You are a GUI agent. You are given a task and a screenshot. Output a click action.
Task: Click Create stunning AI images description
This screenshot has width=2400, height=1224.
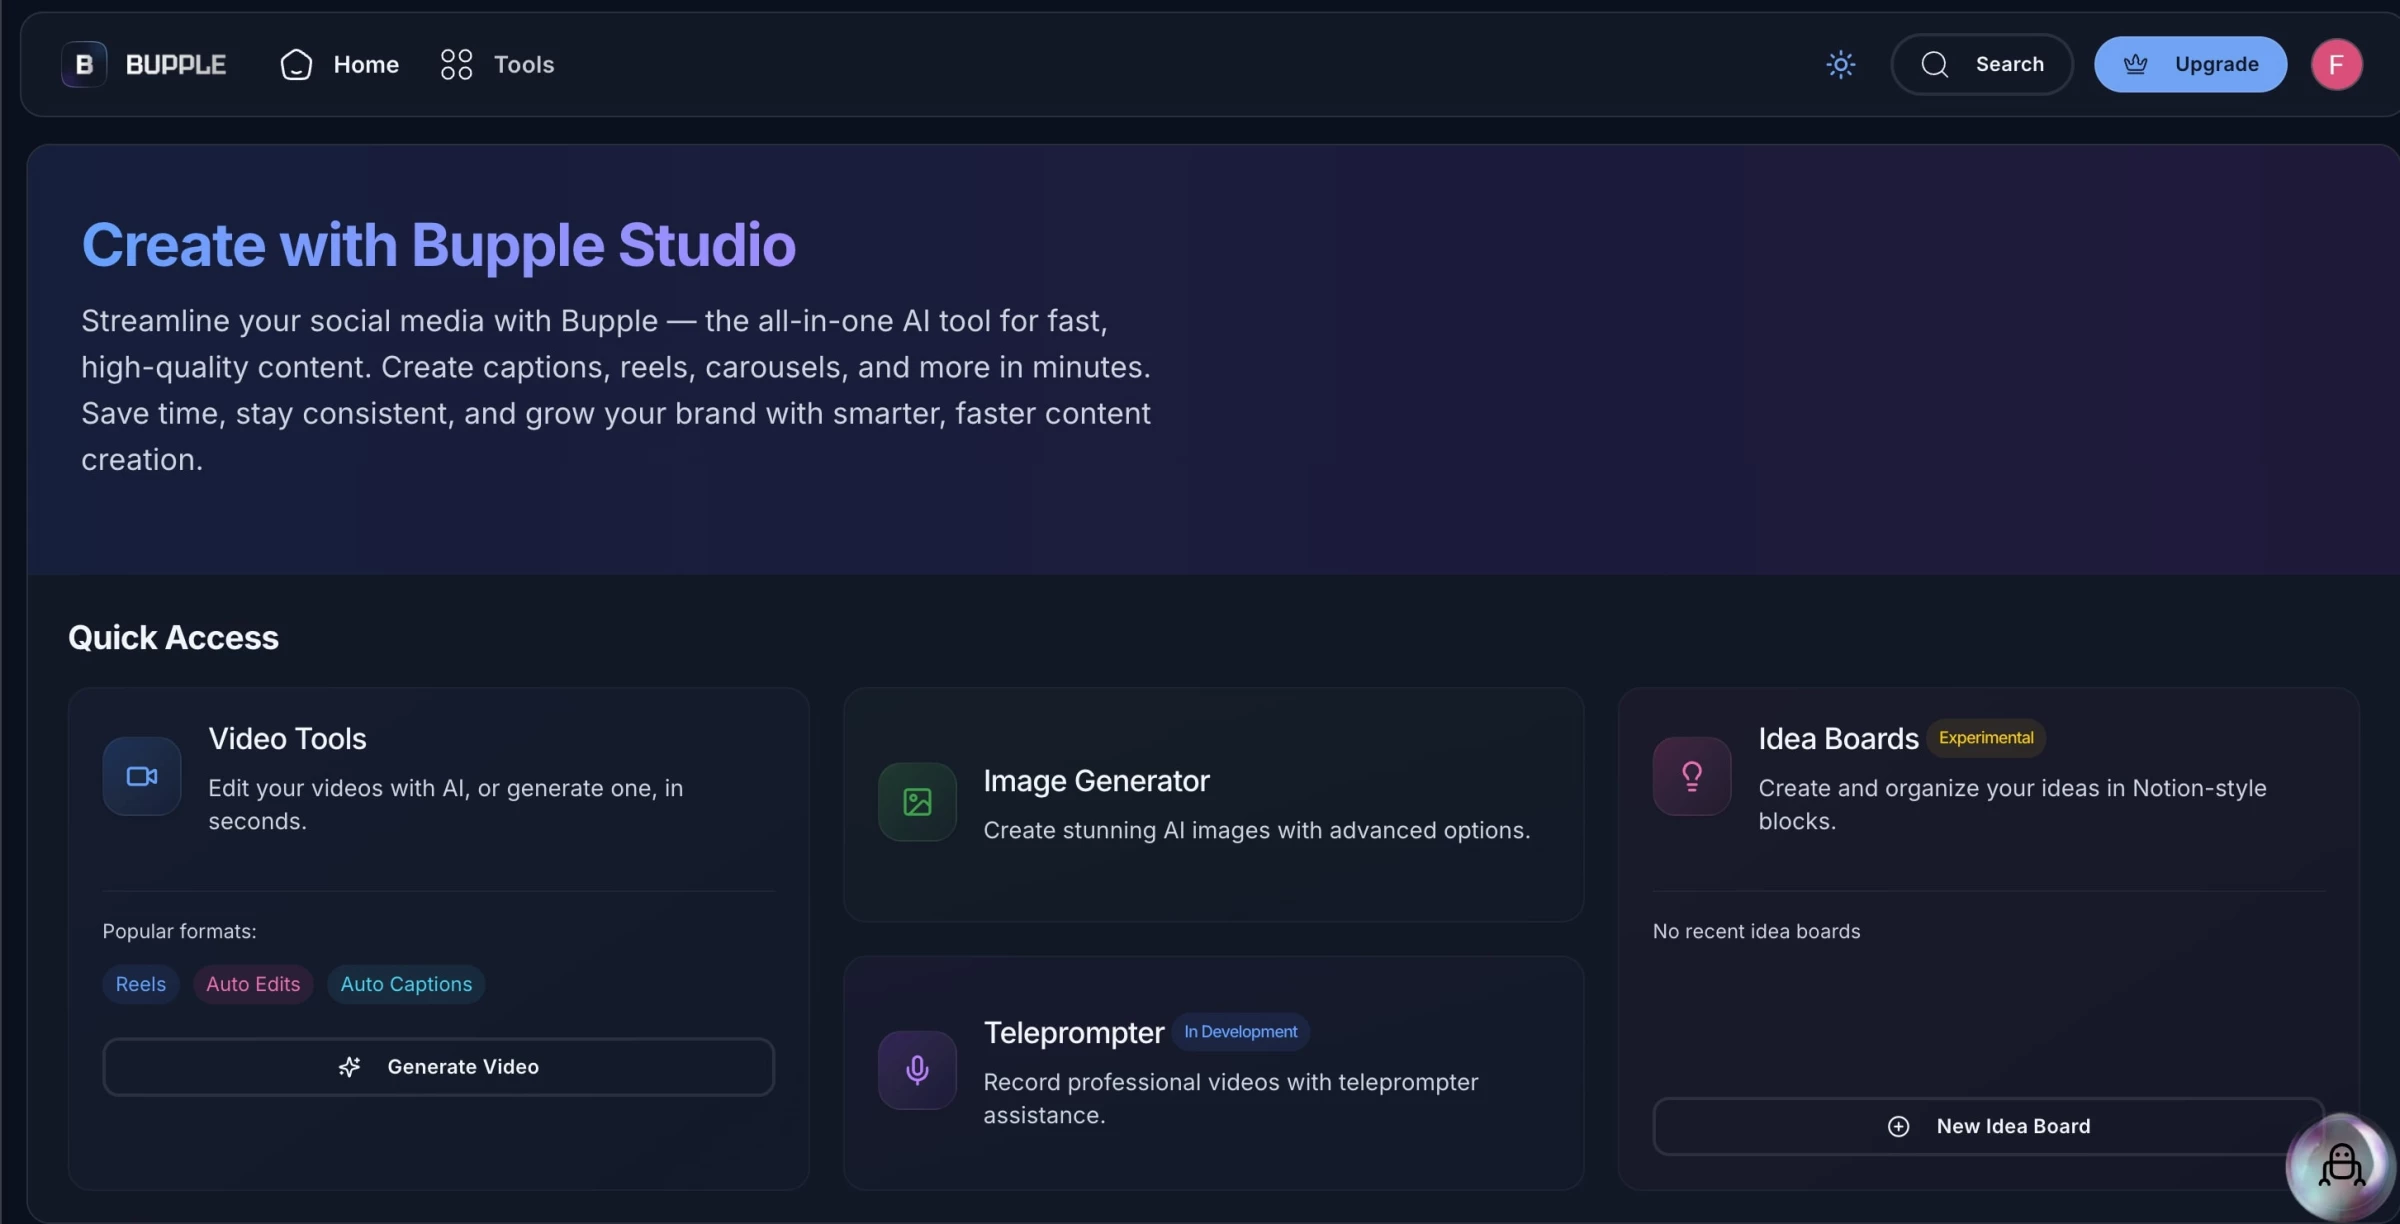pos(1256,830)
